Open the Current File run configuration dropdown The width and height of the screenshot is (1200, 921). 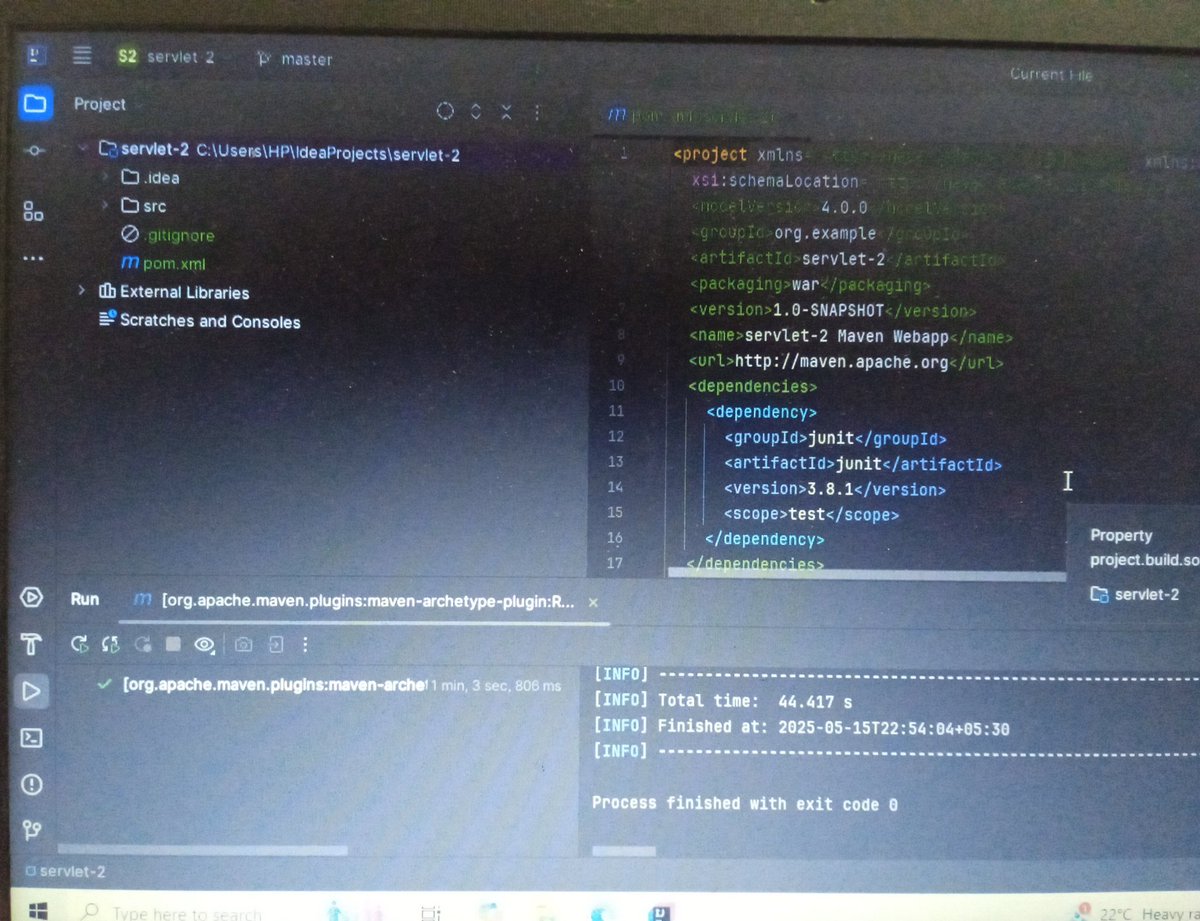(1051, 75)
